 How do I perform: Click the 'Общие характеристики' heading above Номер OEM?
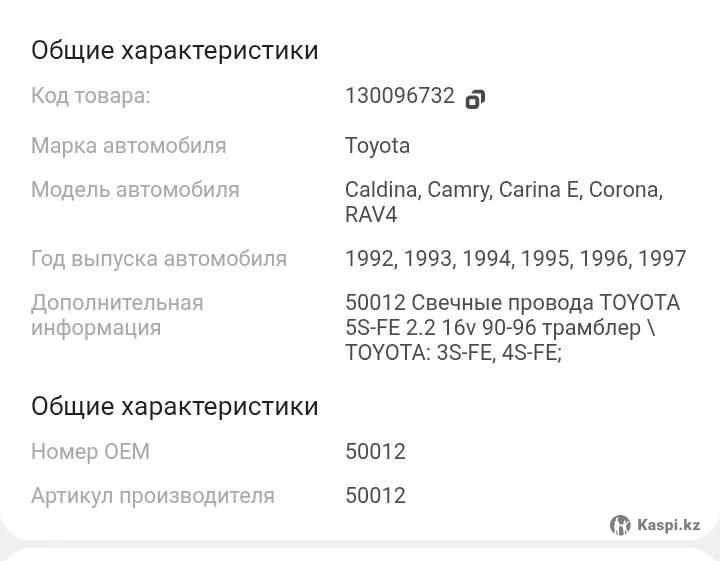coord(174,407)
